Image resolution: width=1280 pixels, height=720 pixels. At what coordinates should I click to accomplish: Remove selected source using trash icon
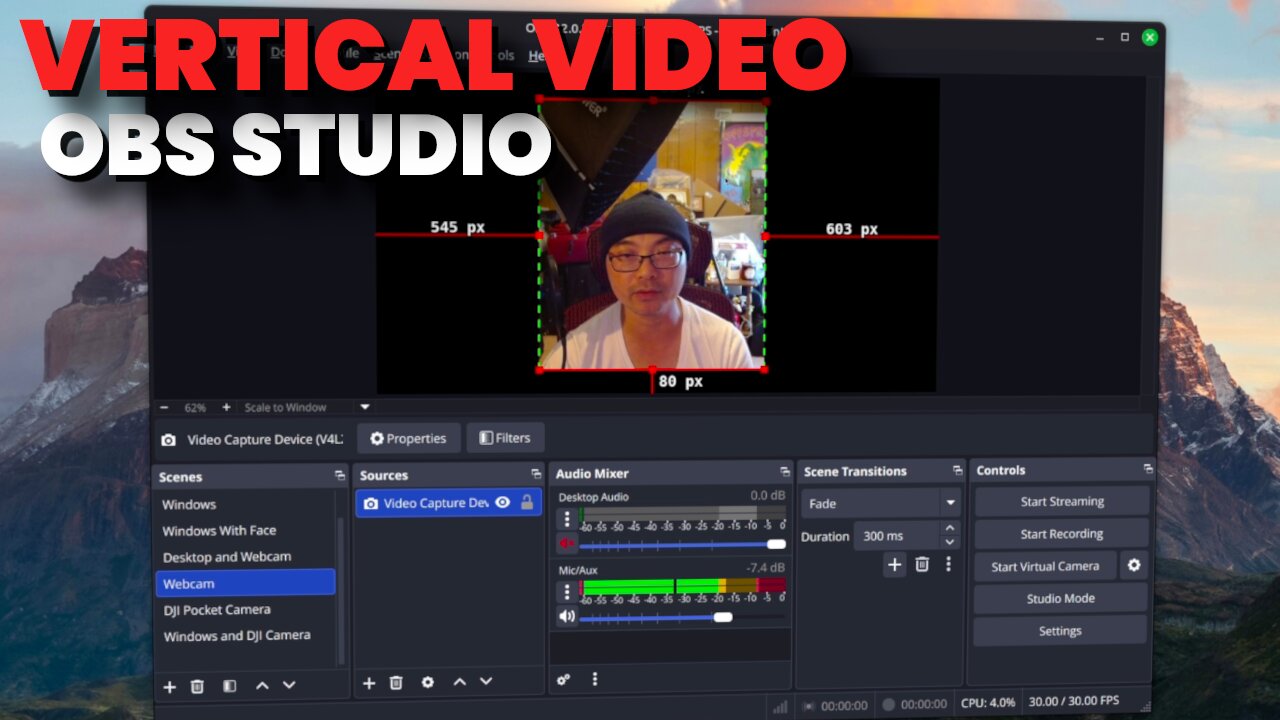(396, 682)
